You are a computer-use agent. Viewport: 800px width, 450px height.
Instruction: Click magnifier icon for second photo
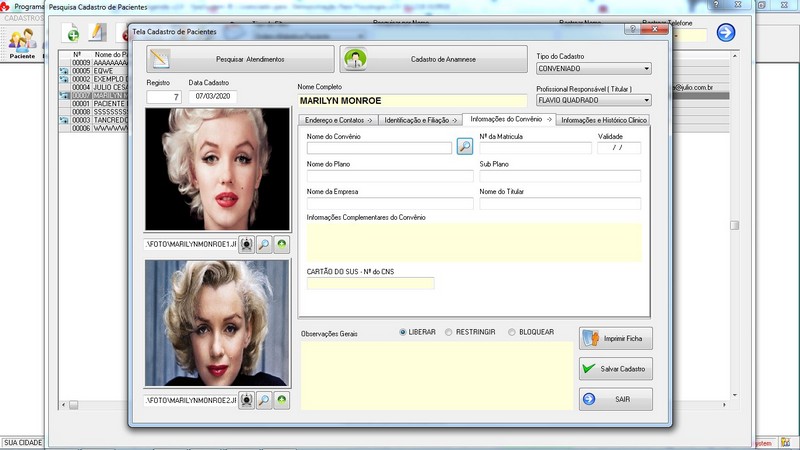tap(264, 401)
